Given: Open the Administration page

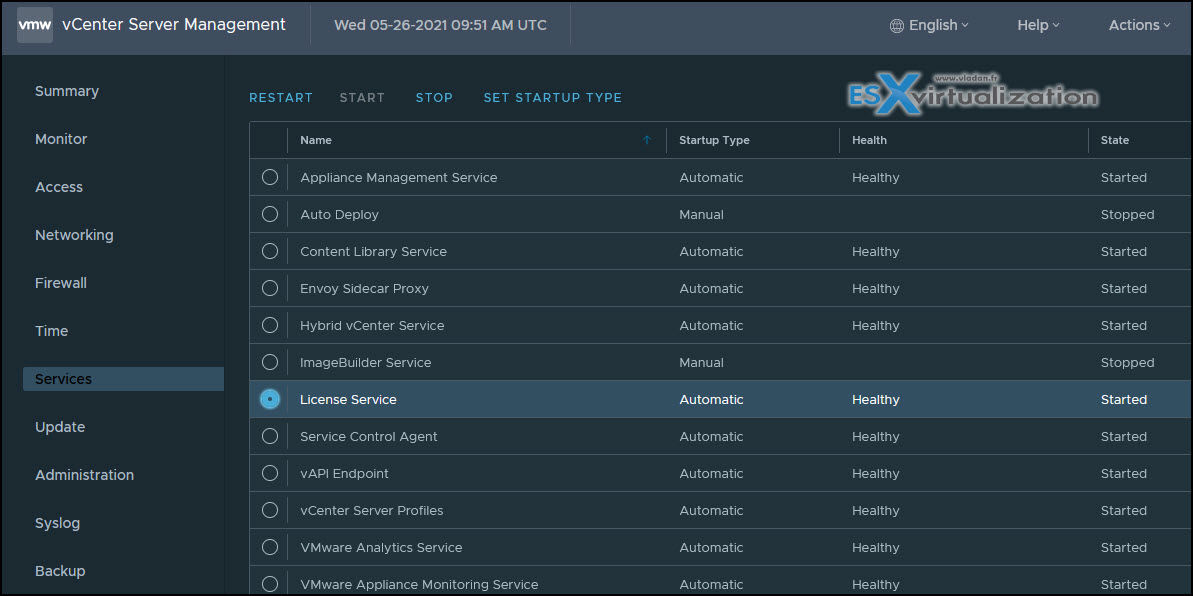Looking at the screenshot, I should 84,475.
